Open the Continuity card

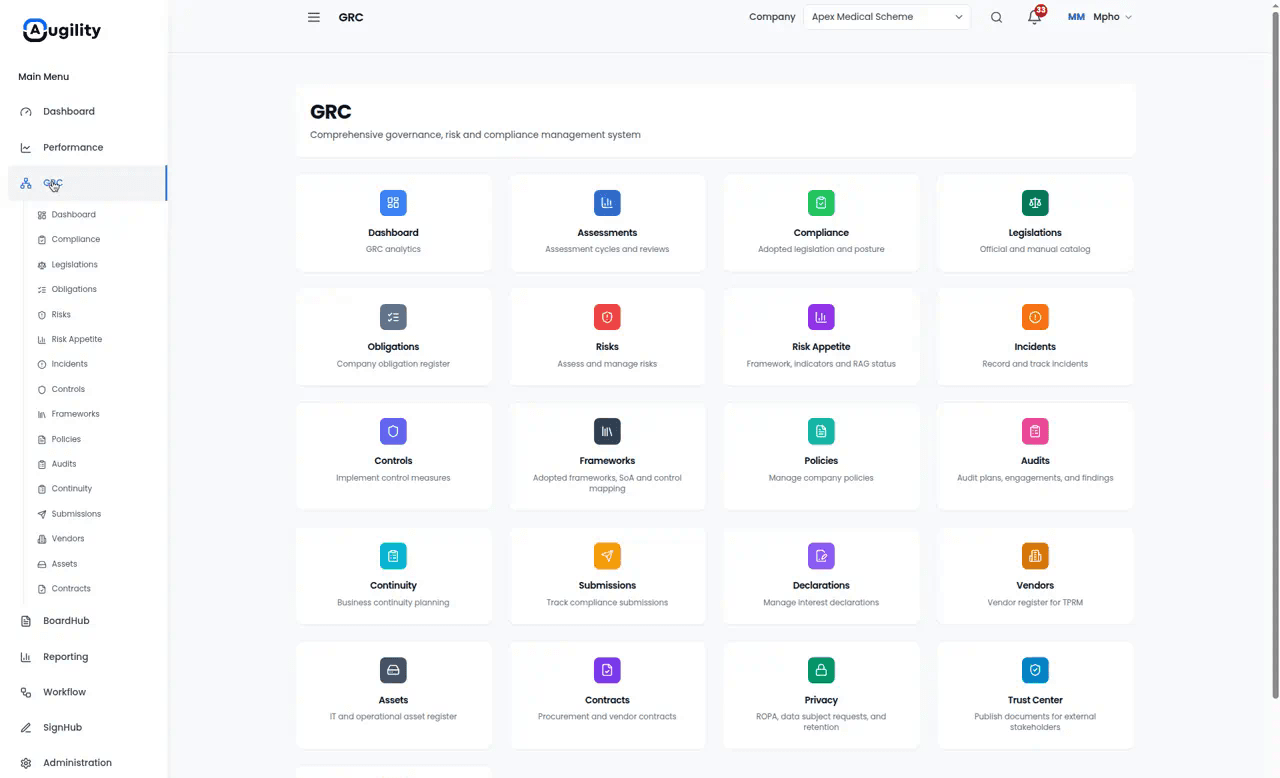click(x=393, y=576)
